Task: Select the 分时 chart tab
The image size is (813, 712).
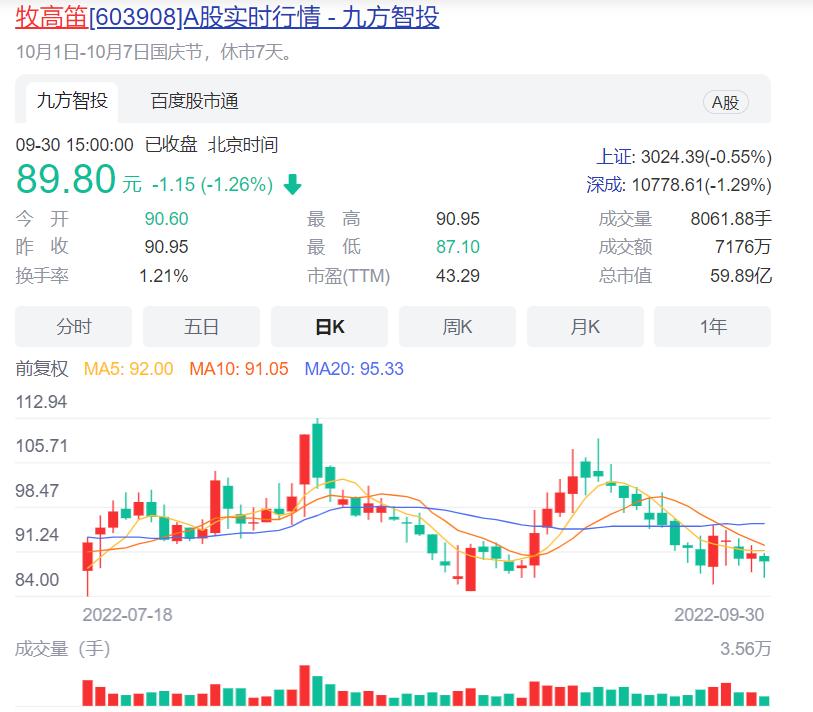Action: [73, 327]
